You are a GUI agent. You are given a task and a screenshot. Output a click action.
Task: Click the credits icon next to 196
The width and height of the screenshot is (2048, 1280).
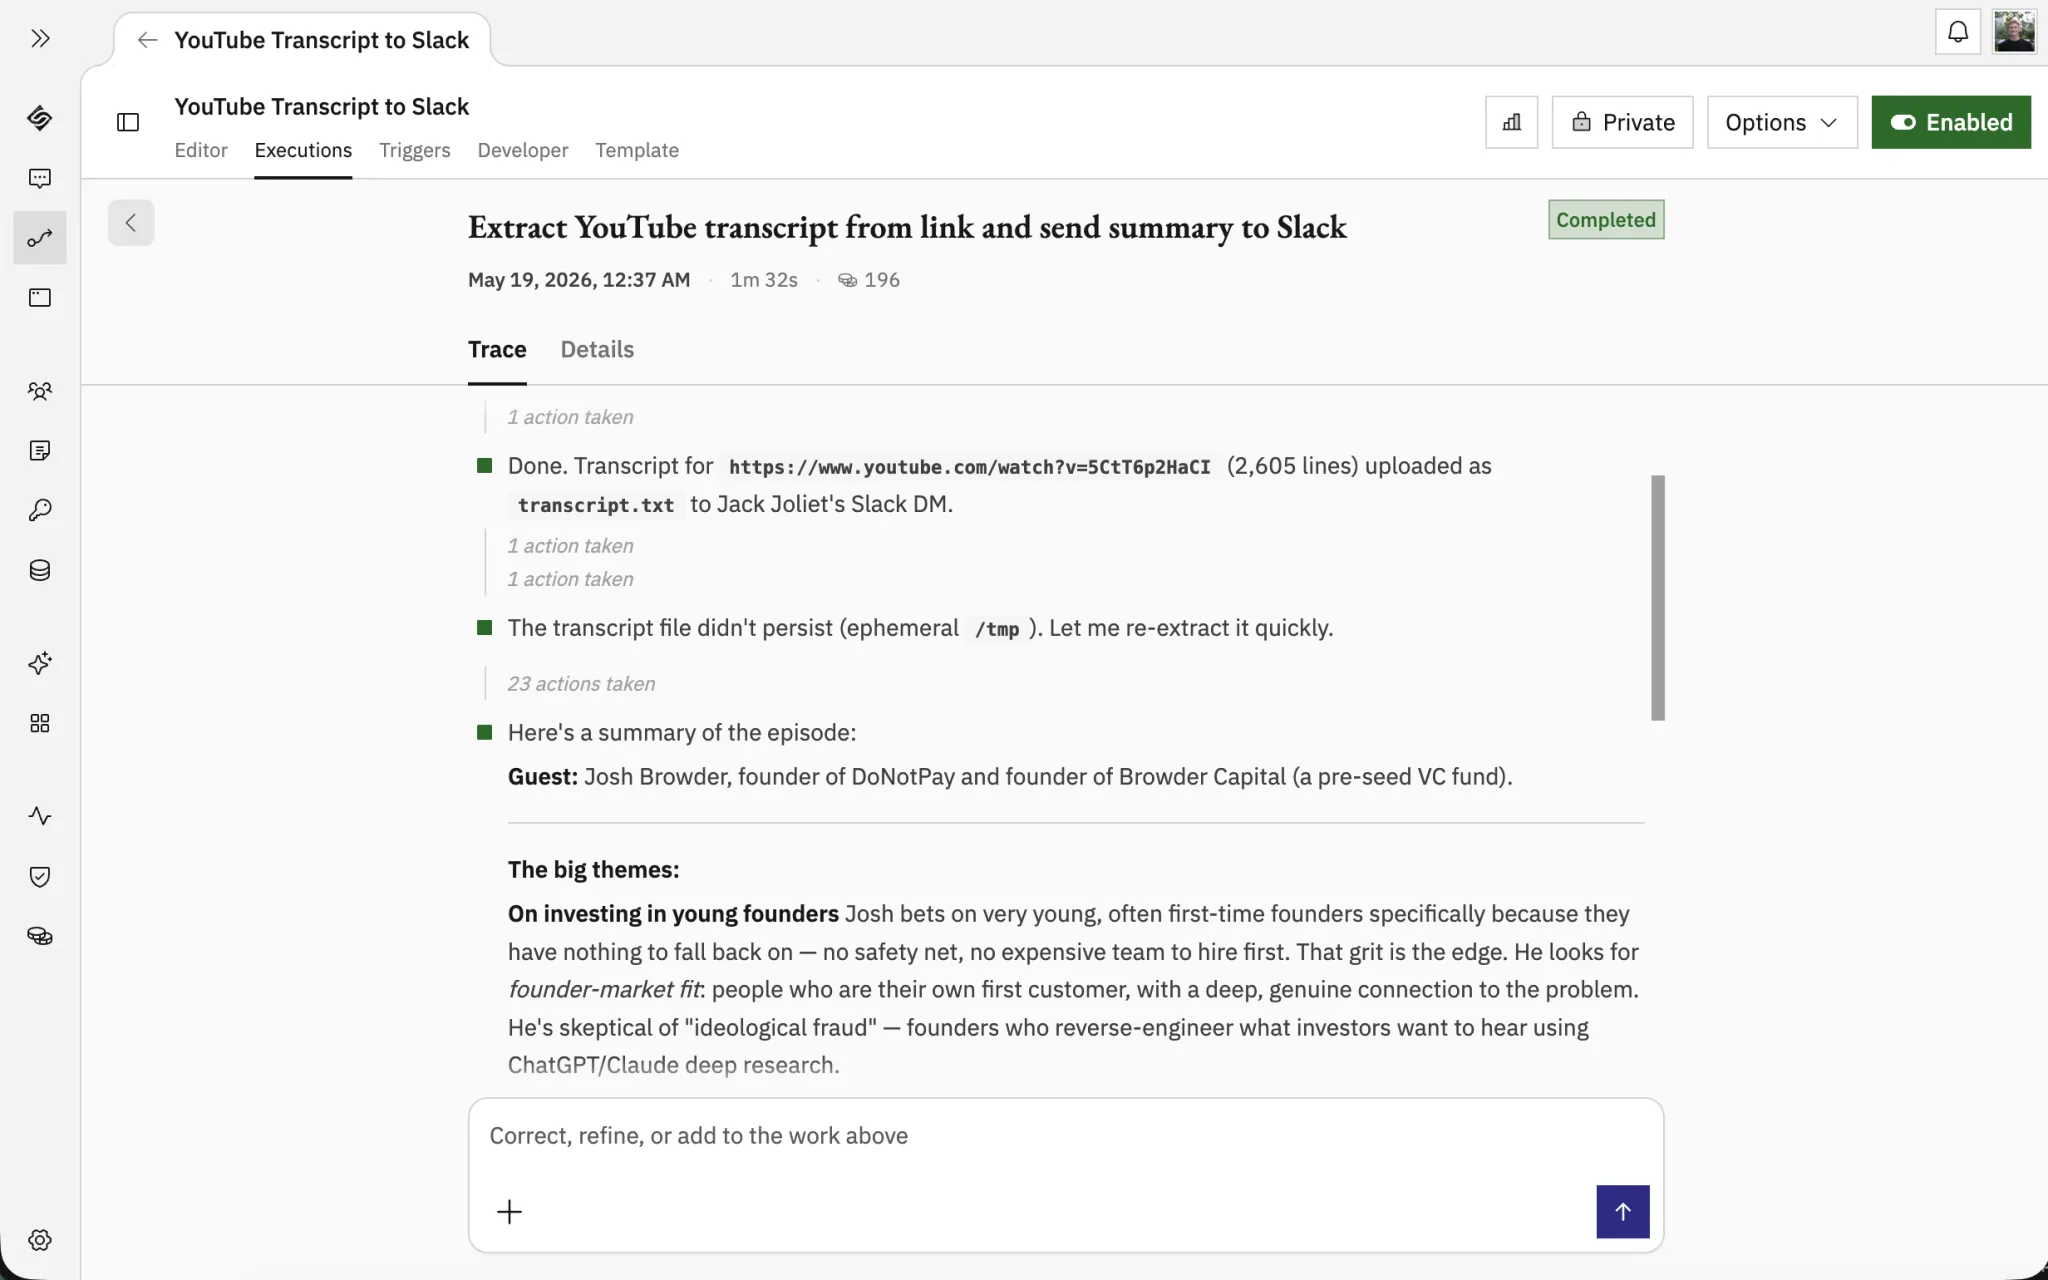pos(847,281)
